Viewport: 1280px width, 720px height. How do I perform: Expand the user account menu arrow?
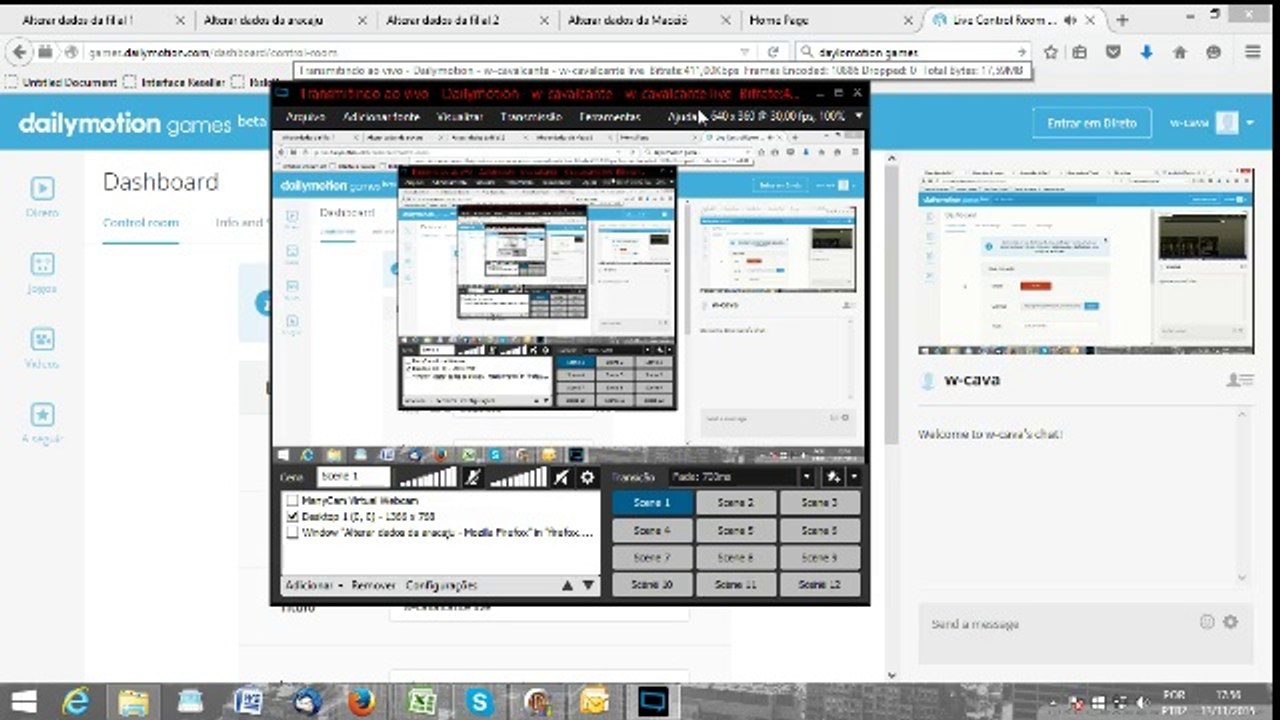click(x=1251, y=123)
